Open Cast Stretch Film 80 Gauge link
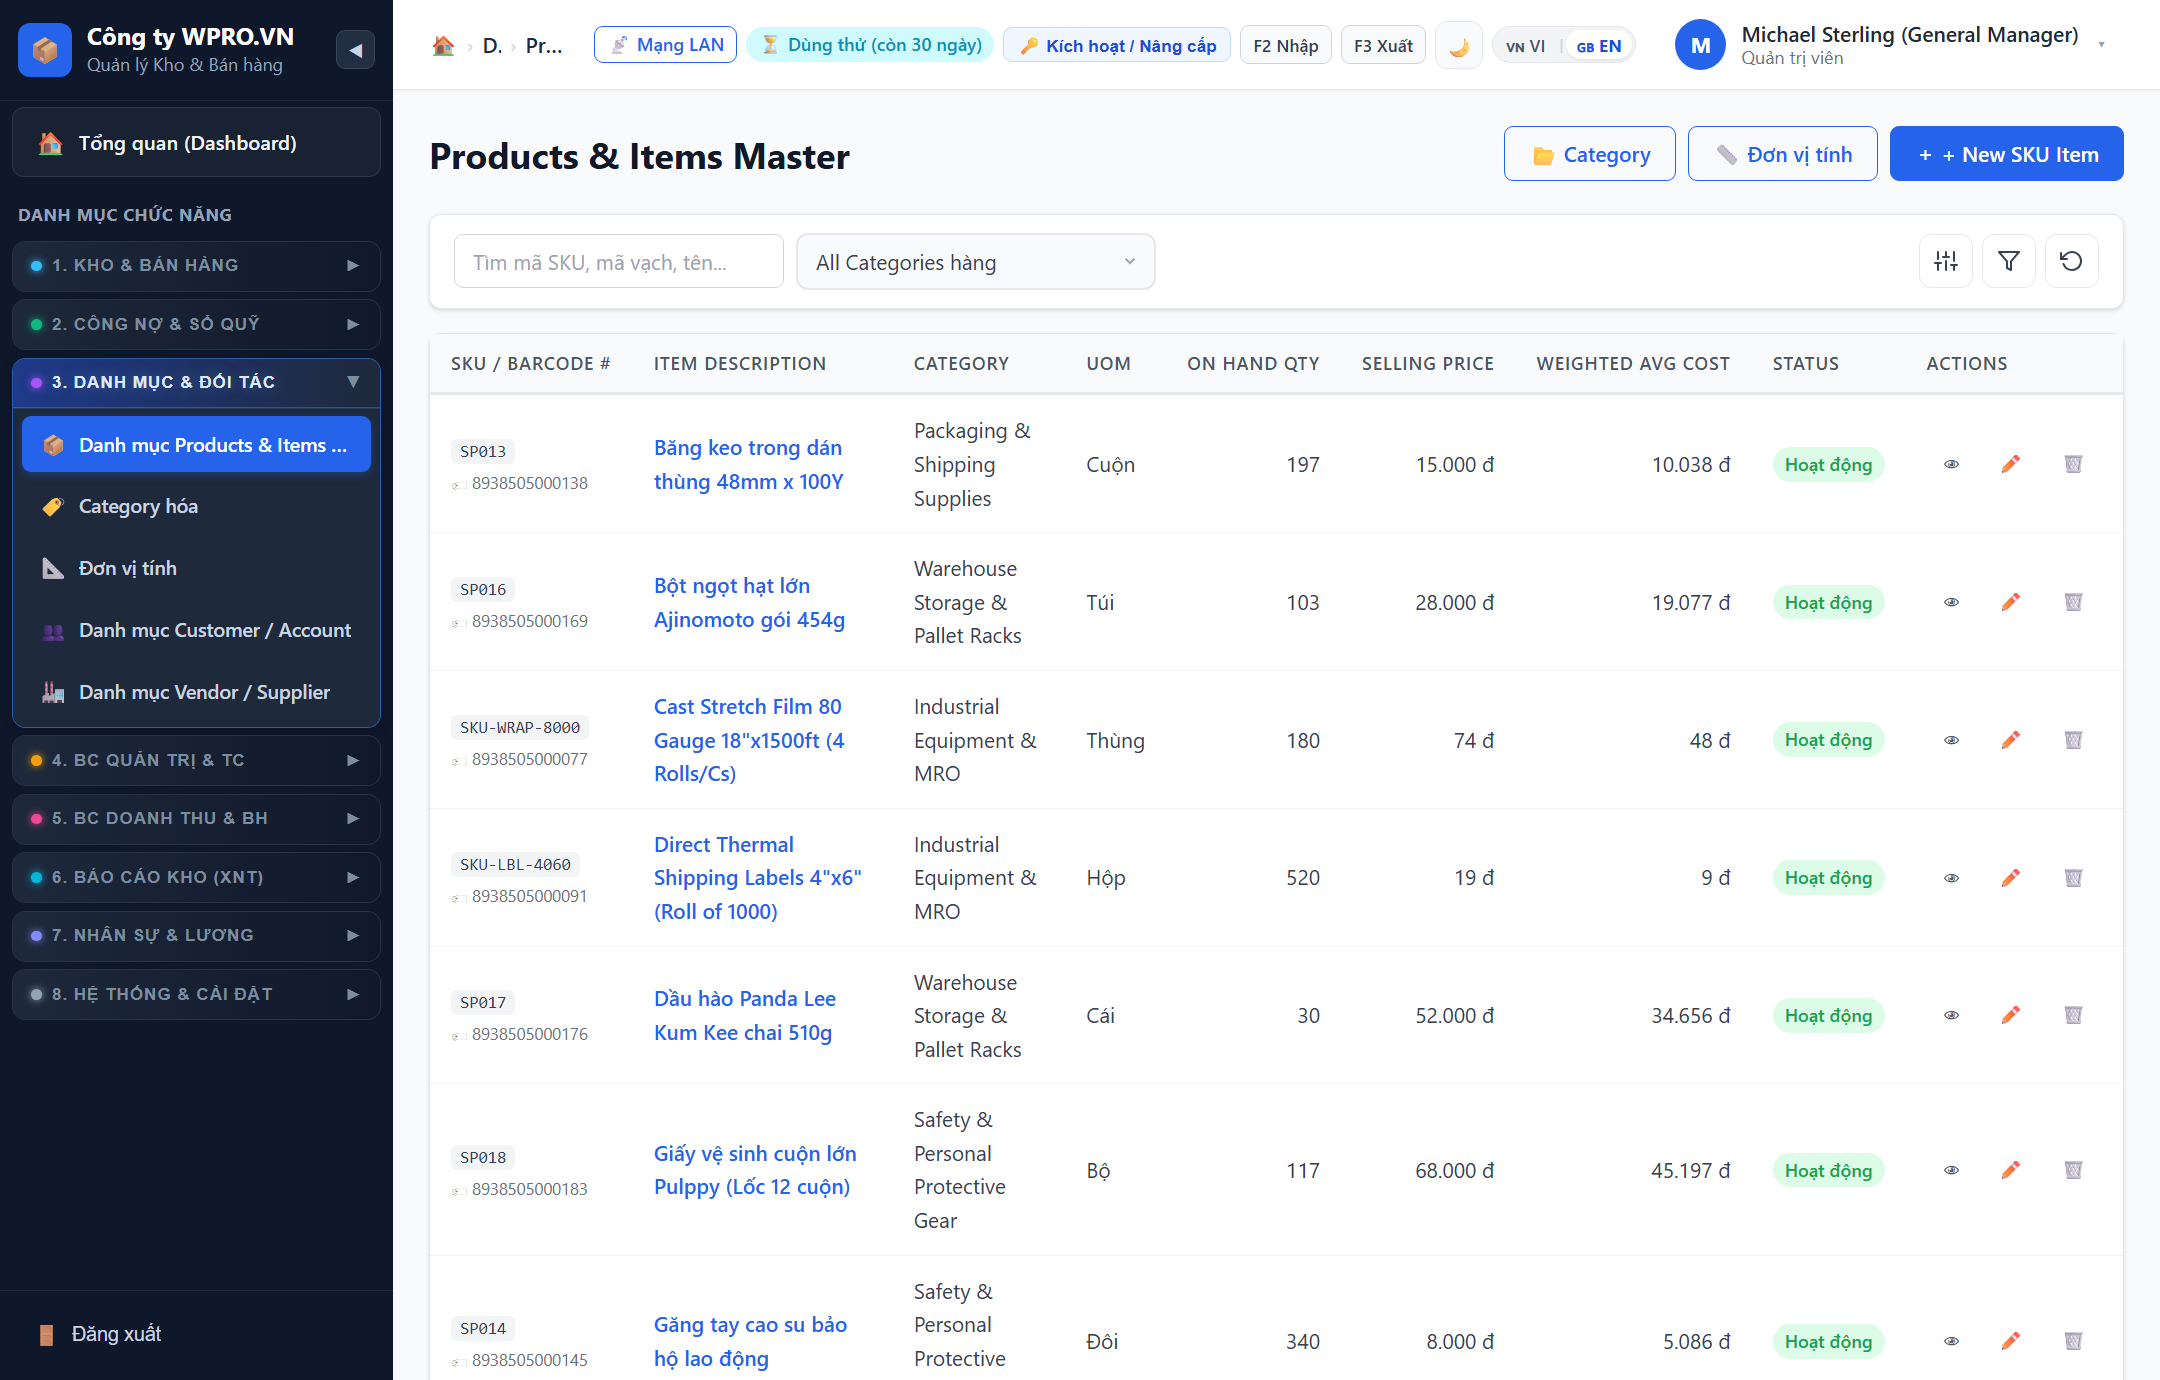2160x1380 pixels. coord(749,740)
